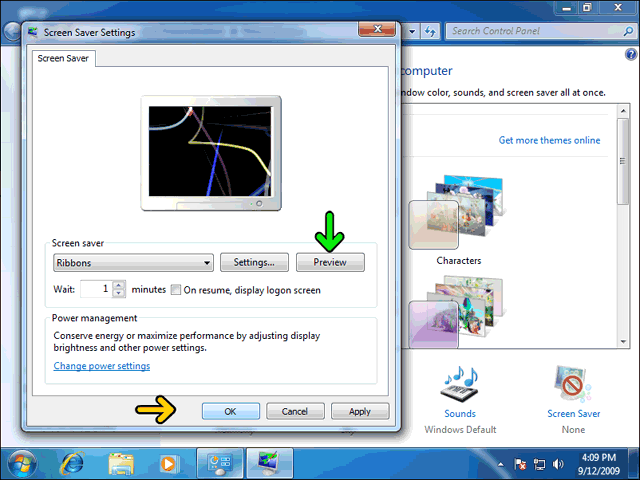The image size is (640, 480).
Task: Cancel the Screen Saver Settings dialog
Action: (x=295, y=411)
